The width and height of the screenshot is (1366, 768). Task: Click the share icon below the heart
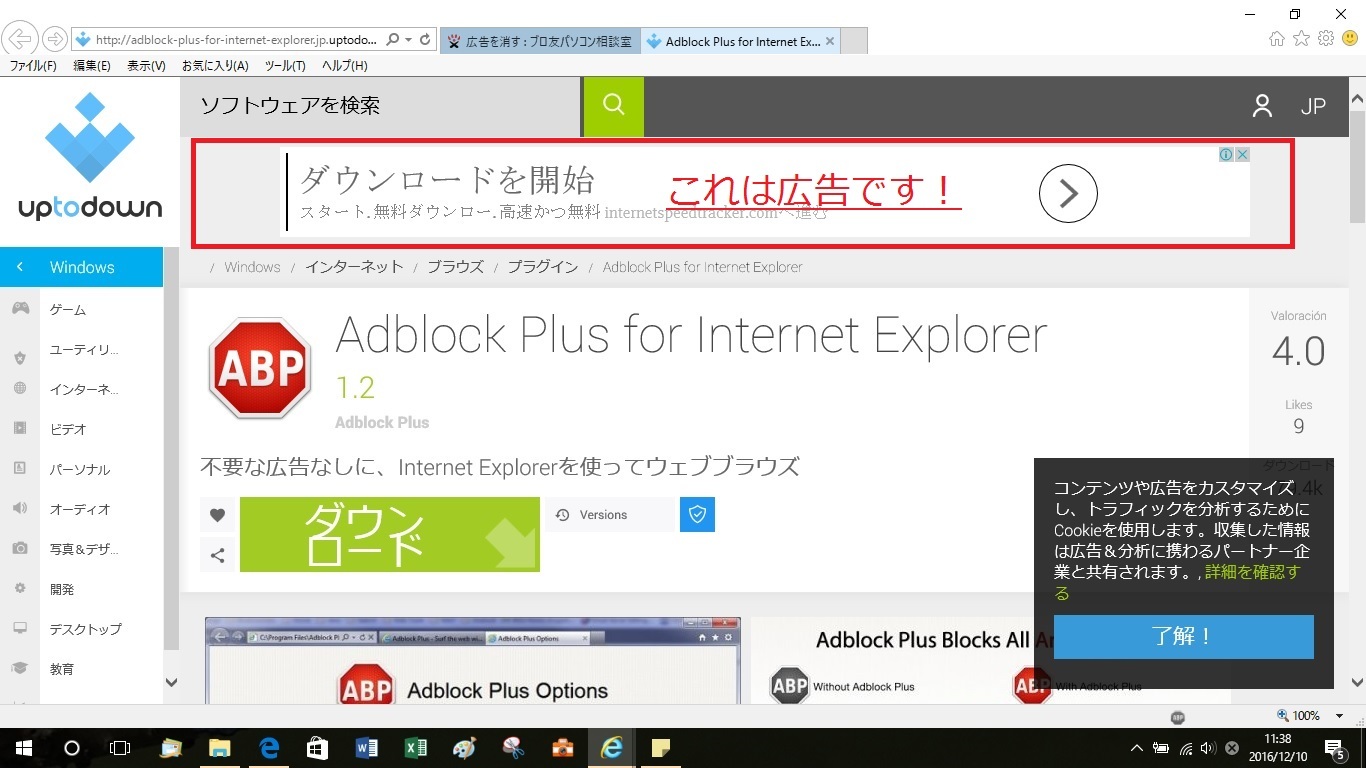click(x=218, y=555)
